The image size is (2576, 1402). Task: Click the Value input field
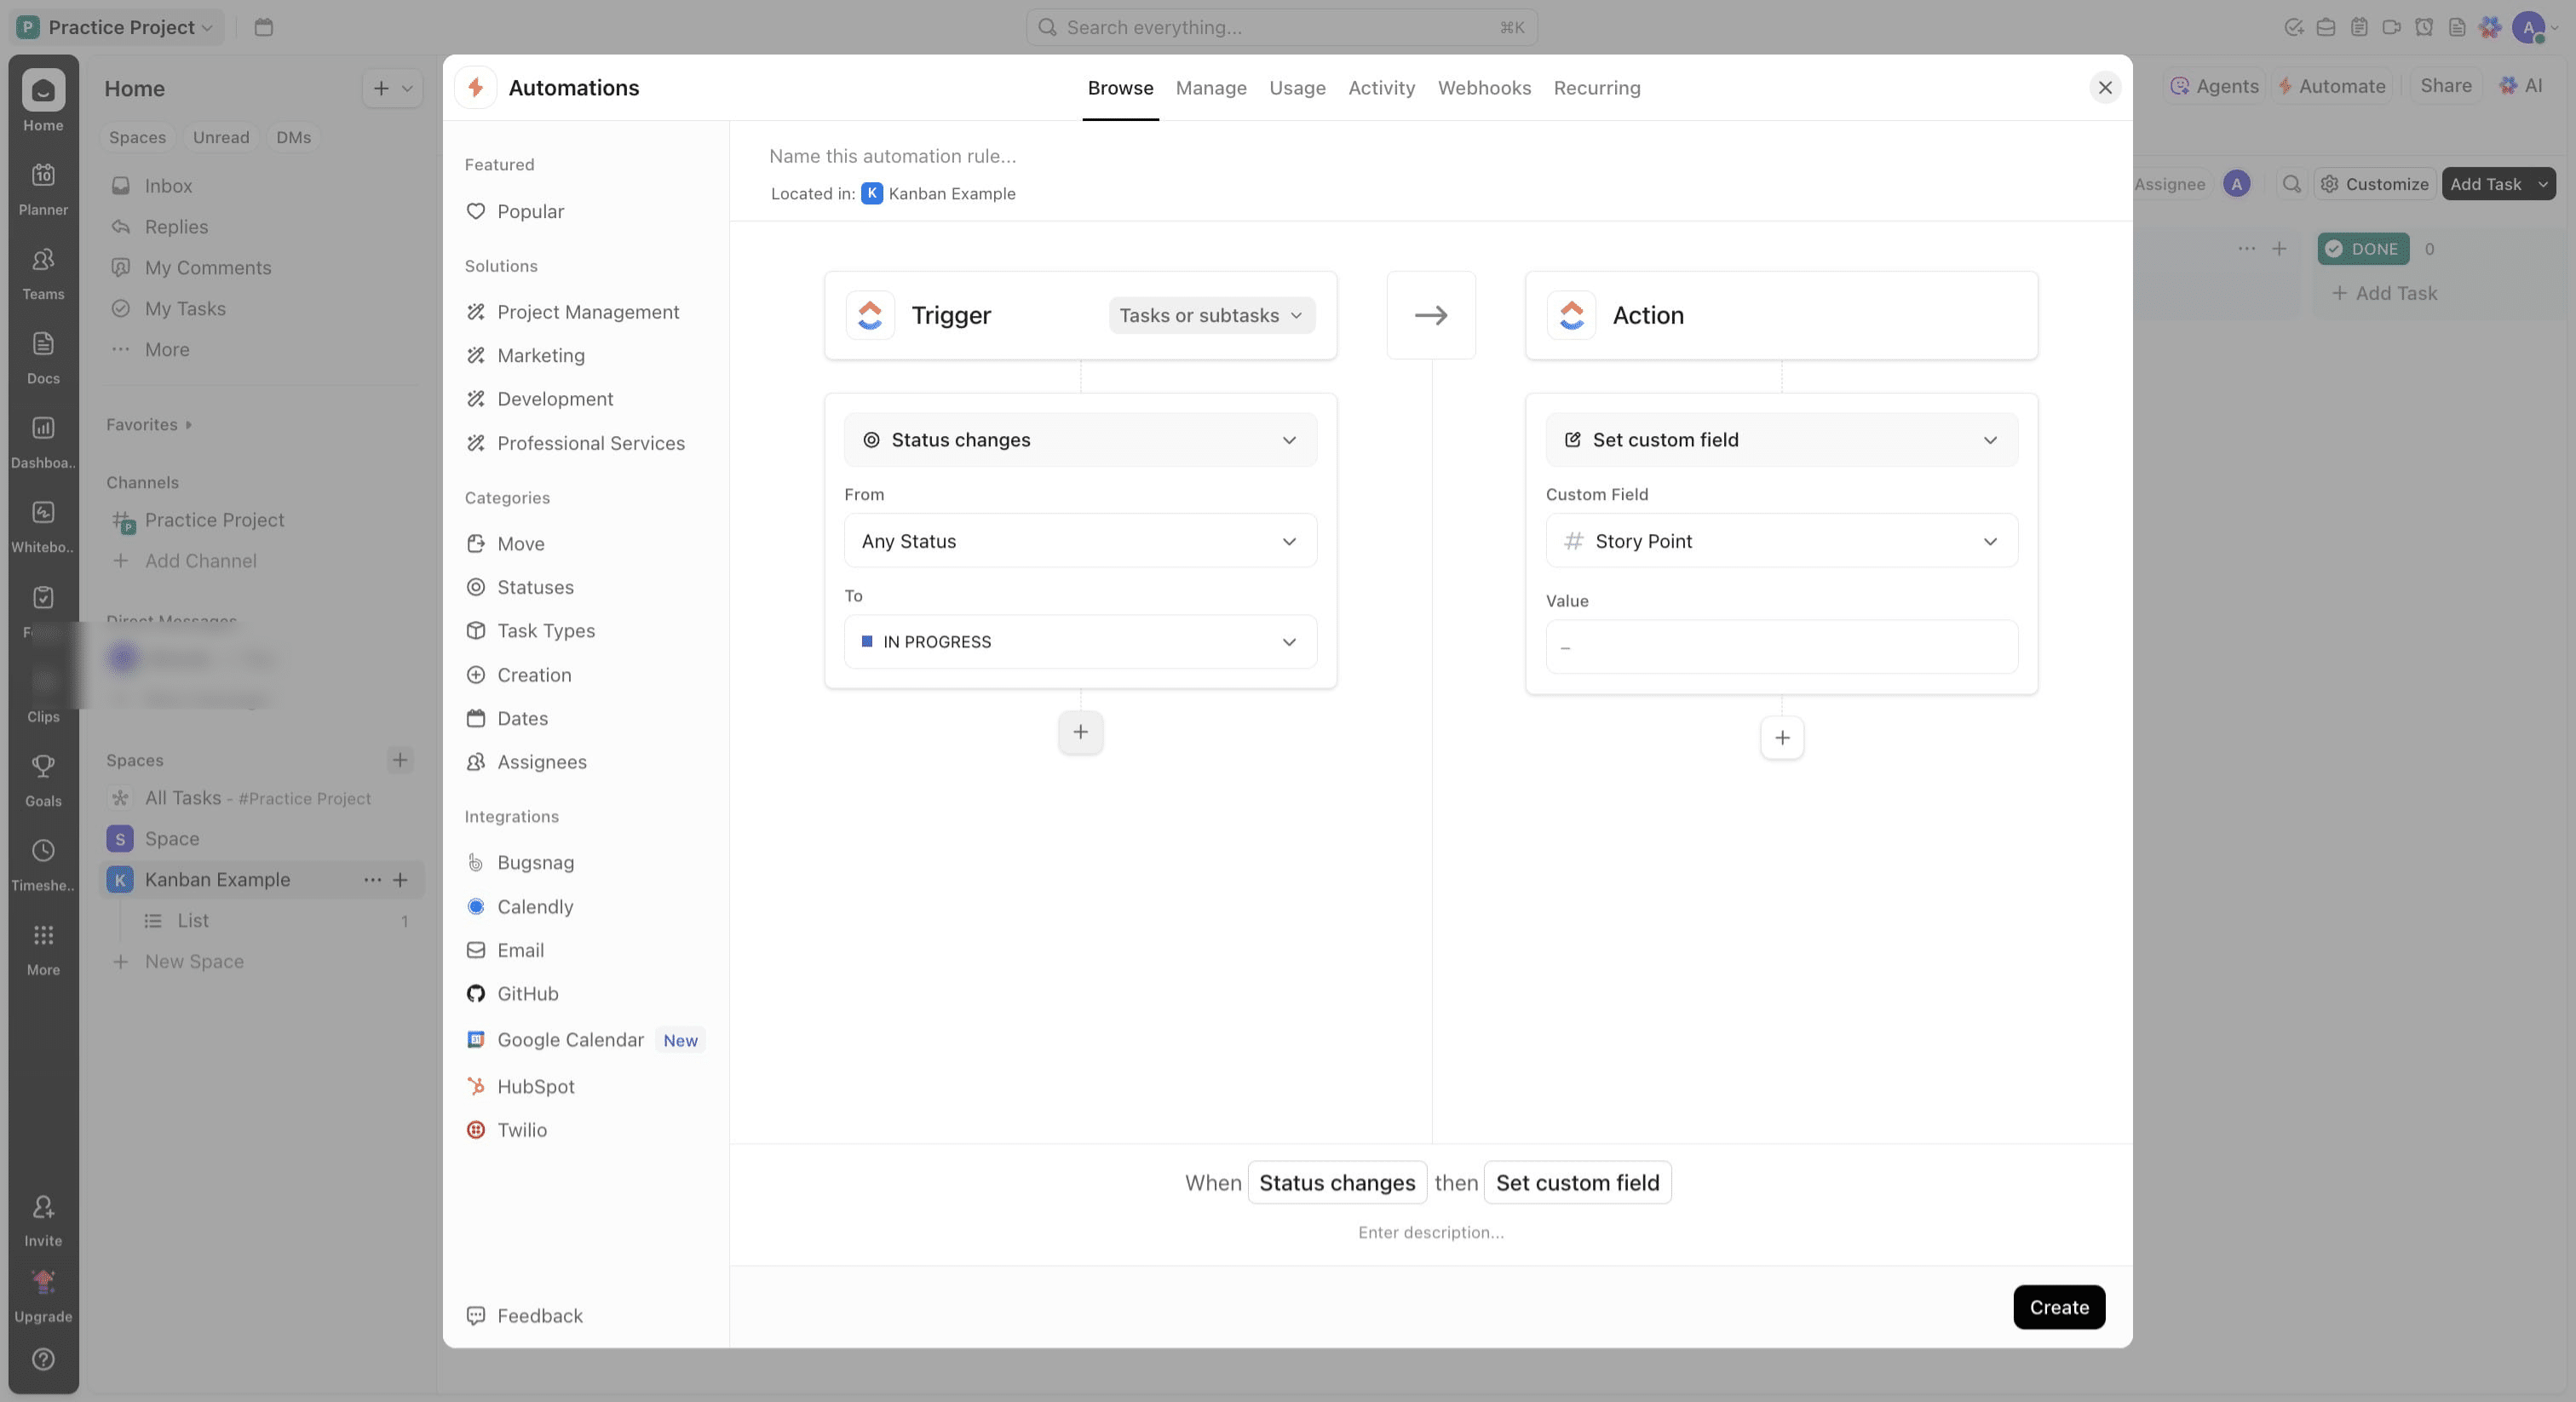pos(1781,647)
